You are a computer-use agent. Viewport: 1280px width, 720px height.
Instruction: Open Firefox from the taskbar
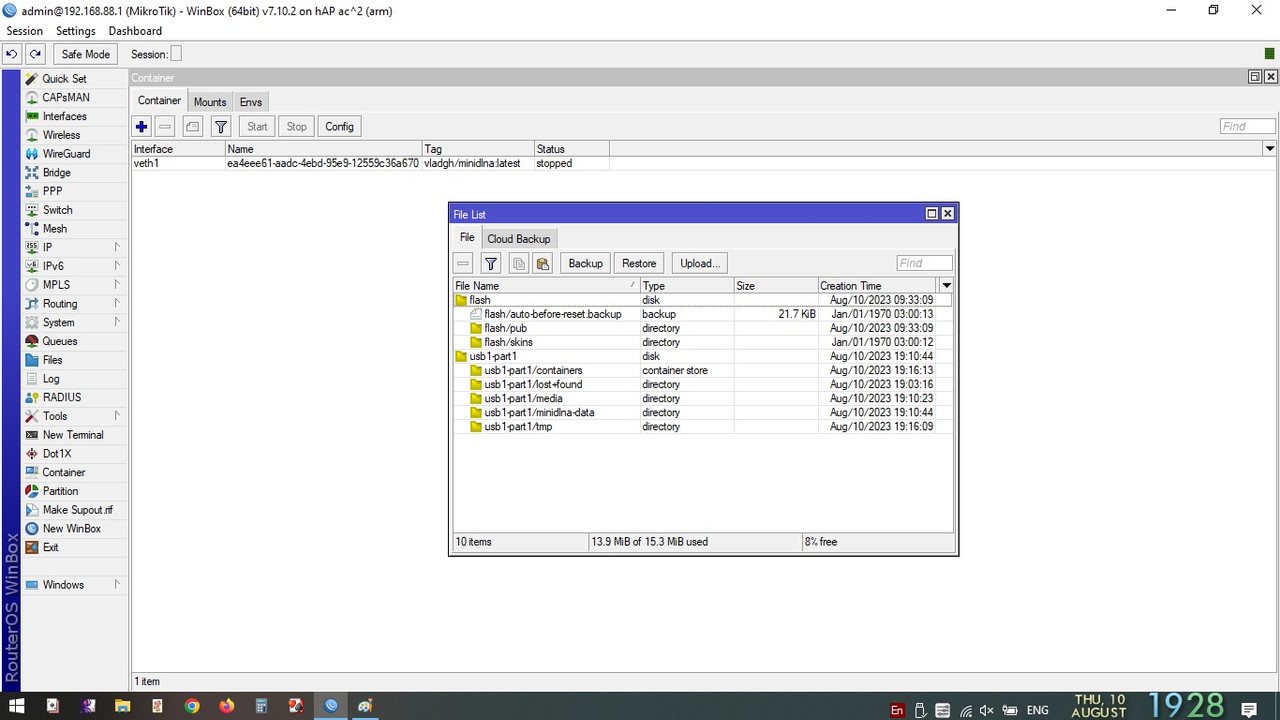226,706
